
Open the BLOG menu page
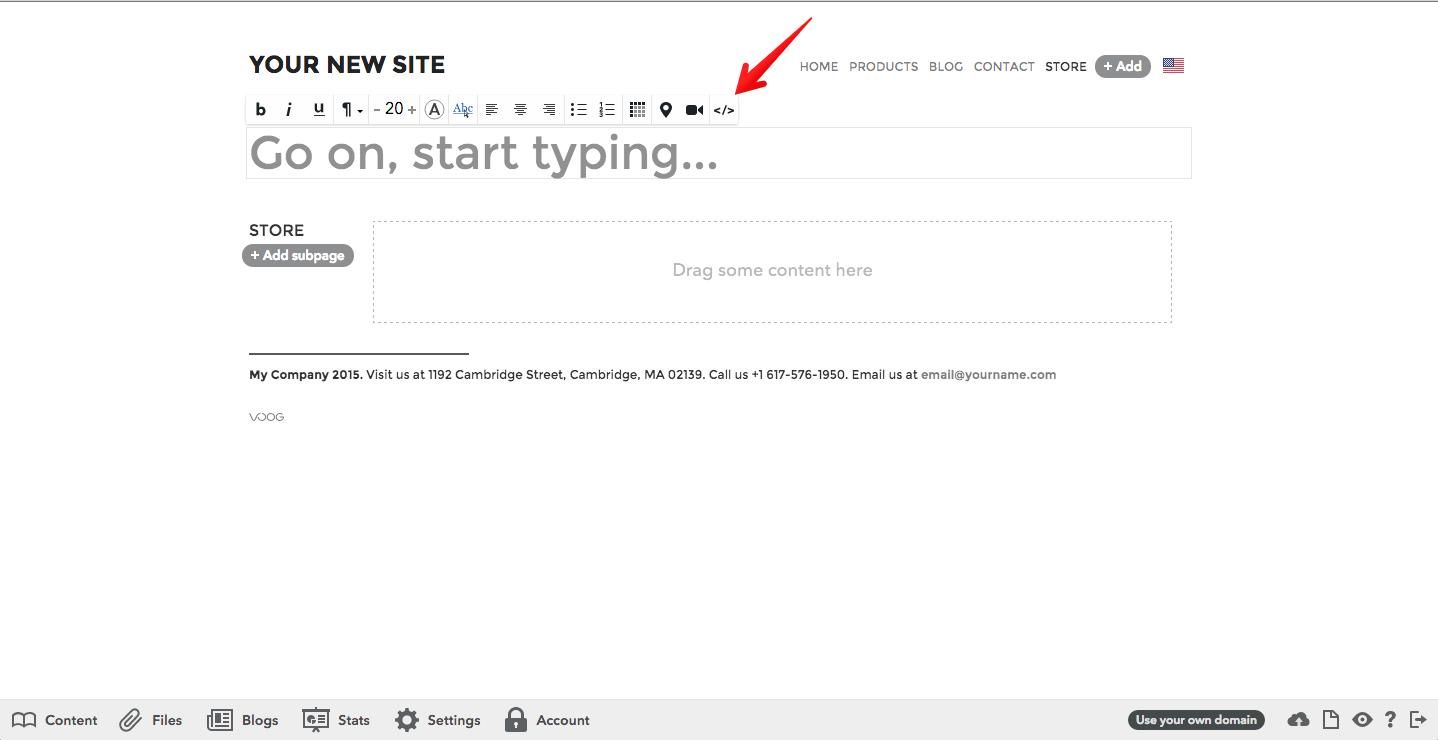pos(946,66)
